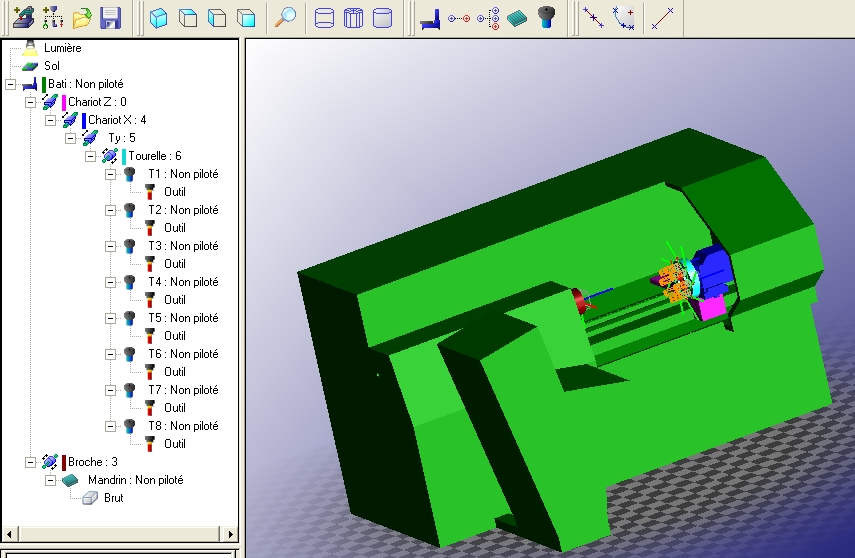This screenshot has height=558, width=855.
Task: Click the branching multi-axis link icon
Action: [x=488, y=19]
